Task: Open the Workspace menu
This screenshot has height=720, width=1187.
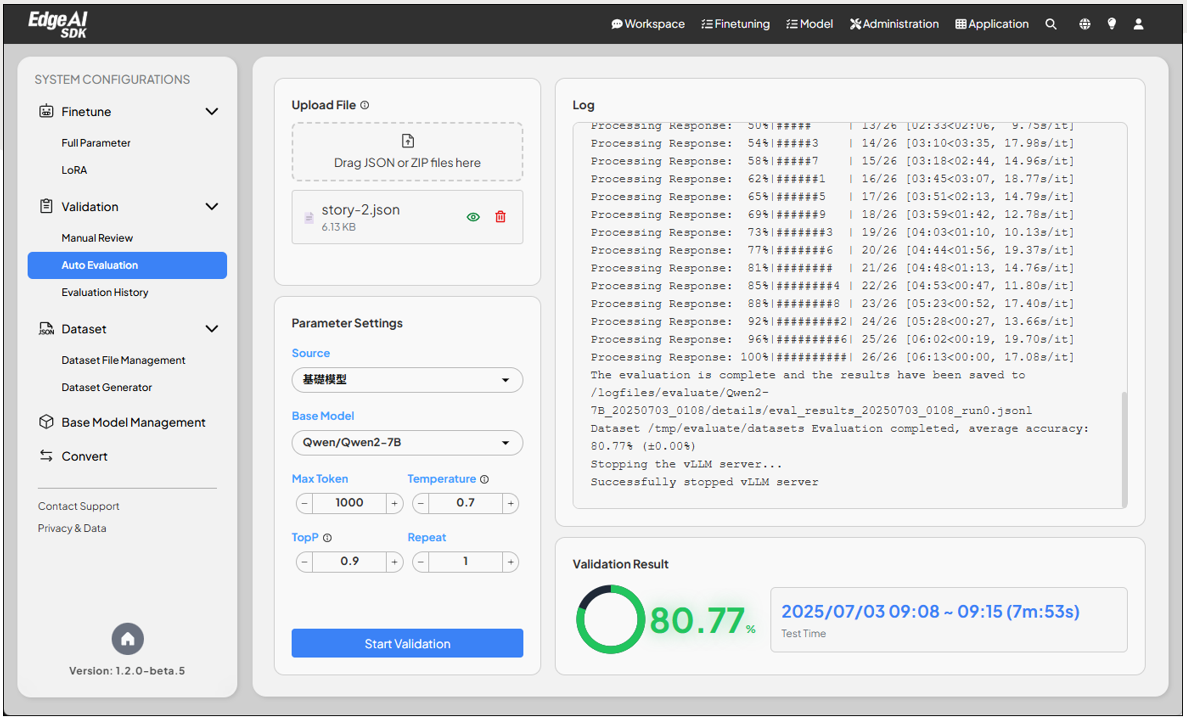Action: click(x=648, y=24)
